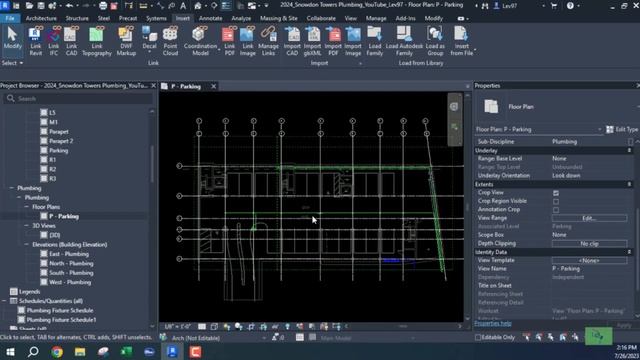The image size is (640, 360).
Task: Click the taskbar search icon
Action: [x=33, y=351]
